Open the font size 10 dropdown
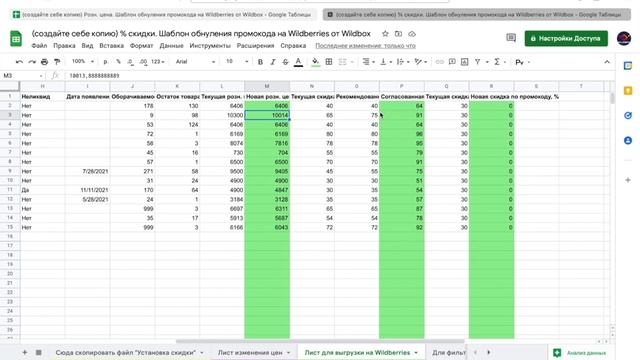The width and height of the screenshot is (640, 360). [237, 62]
